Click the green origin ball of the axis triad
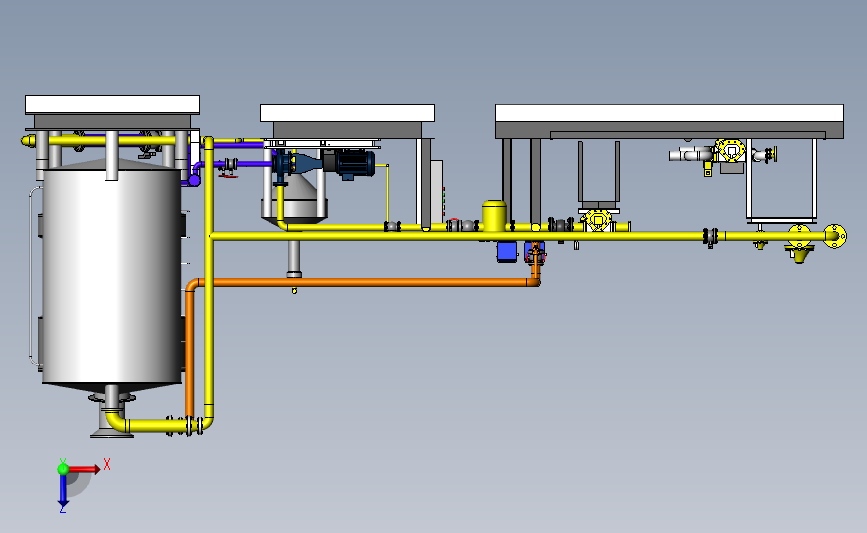 click(63, 469)
